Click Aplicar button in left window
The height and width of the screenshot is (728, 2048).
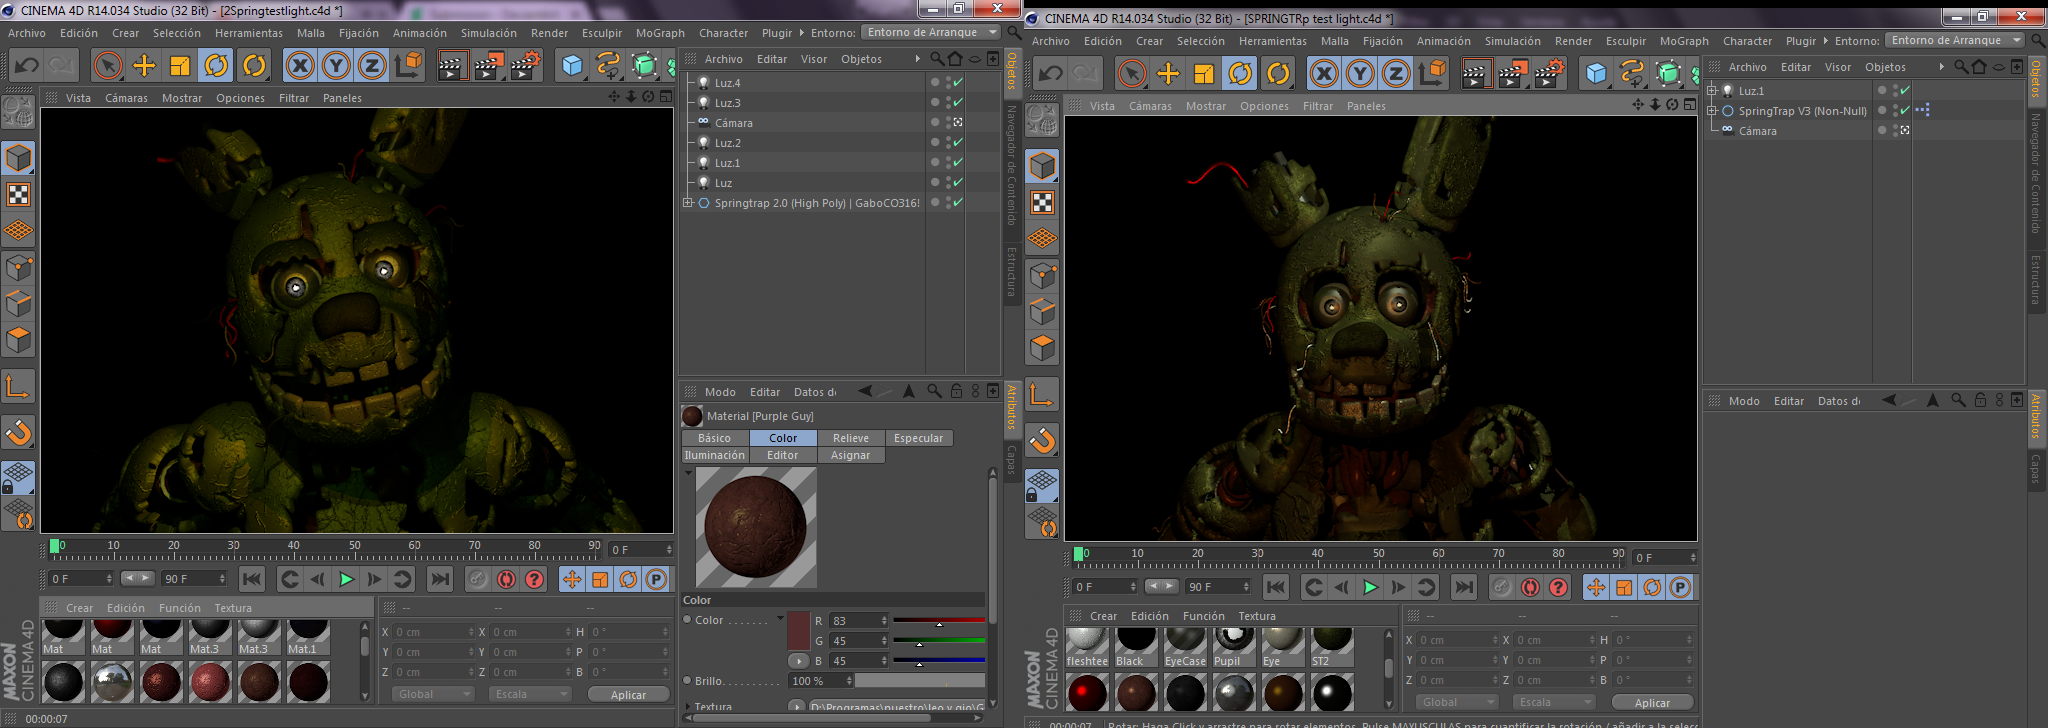point(628,694)
